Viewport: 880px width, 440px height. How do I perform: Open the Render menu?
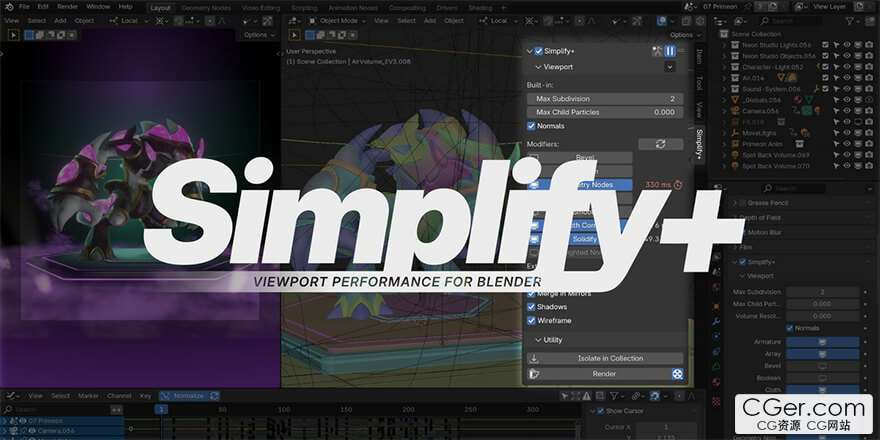tap(67, 7)
